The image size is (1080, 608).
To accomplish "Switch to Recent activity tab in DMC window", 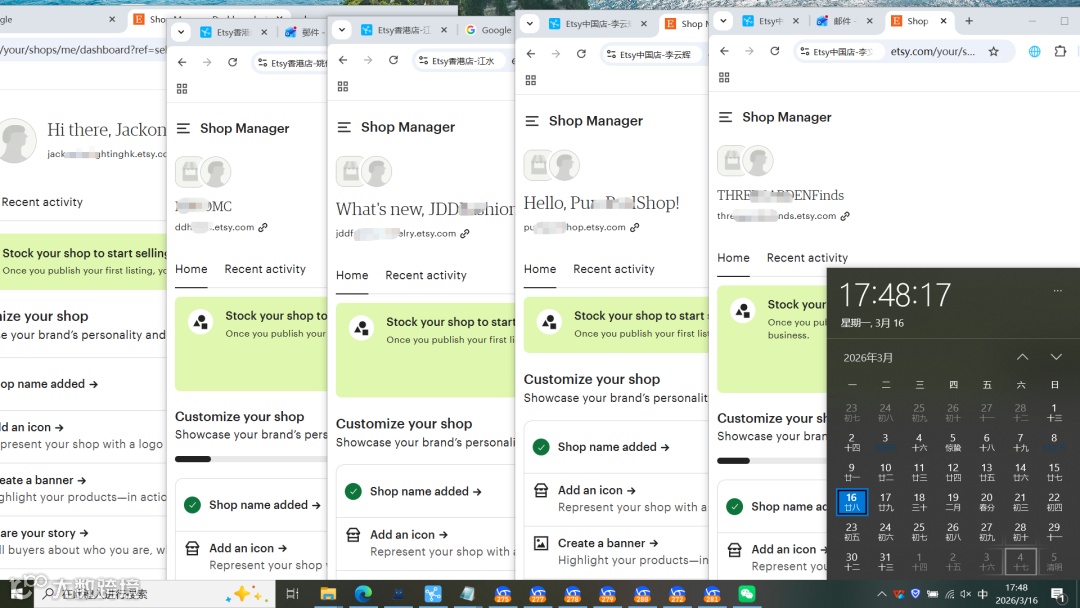I will coord(265,269).
